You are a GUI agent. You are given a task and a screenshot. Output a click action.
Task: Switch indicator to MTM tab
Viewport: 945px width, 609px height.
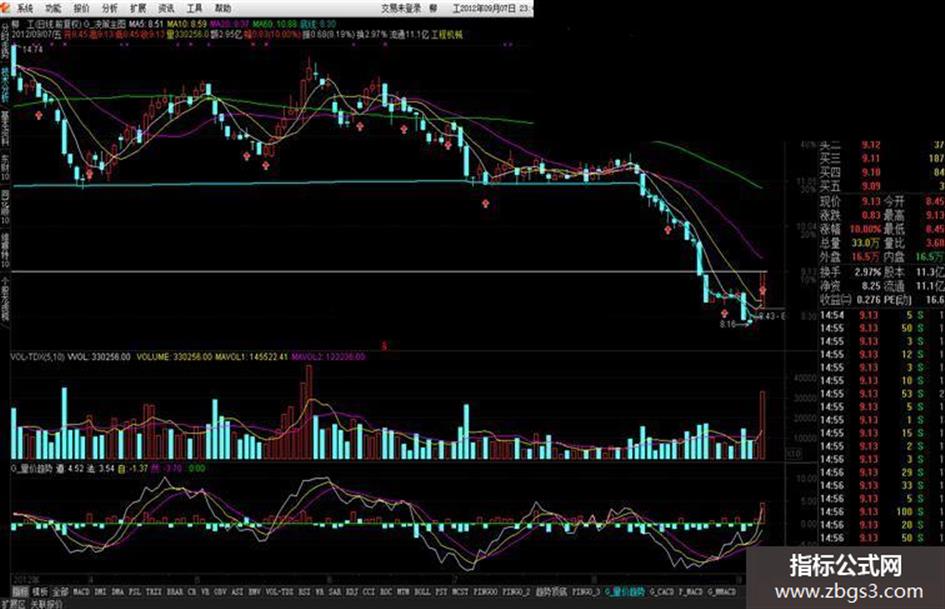coord(403,592)
